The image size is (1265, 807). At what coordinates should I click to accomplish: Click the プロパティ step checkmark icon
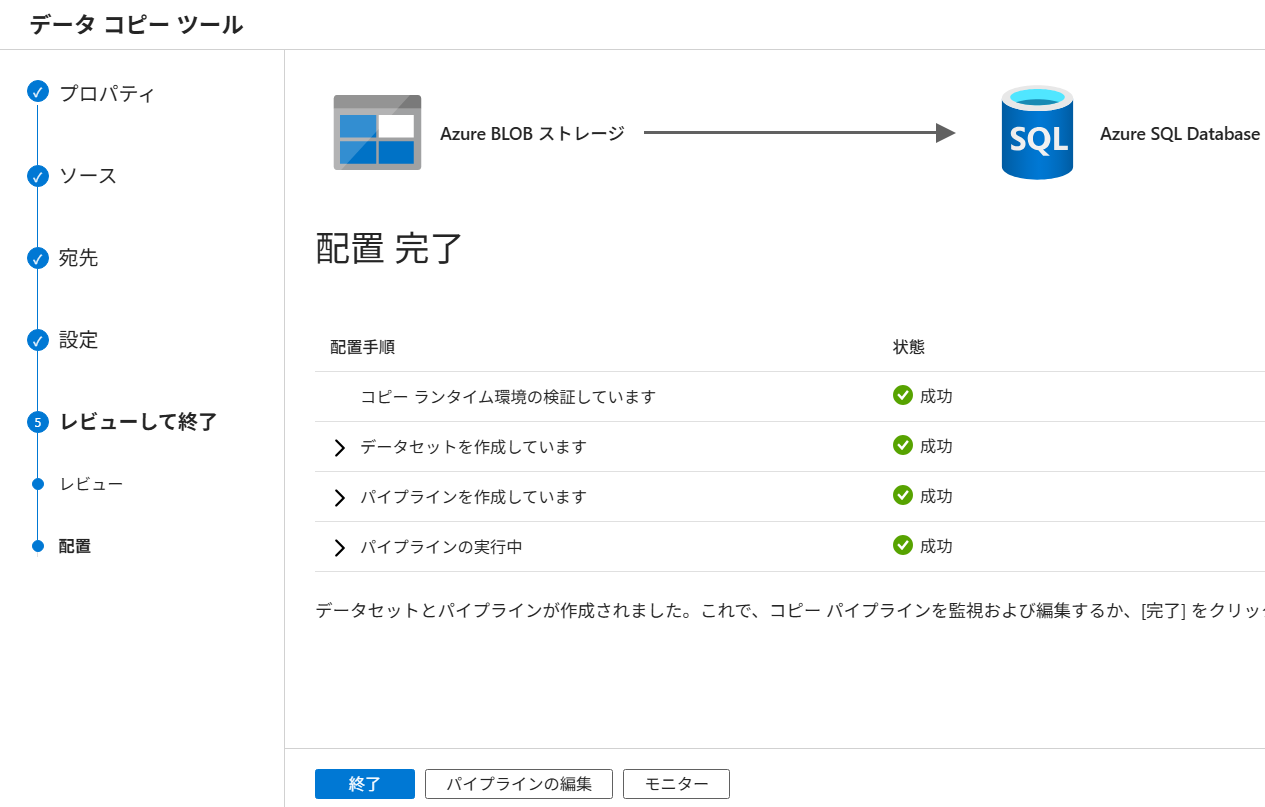(x=37, y=92)
